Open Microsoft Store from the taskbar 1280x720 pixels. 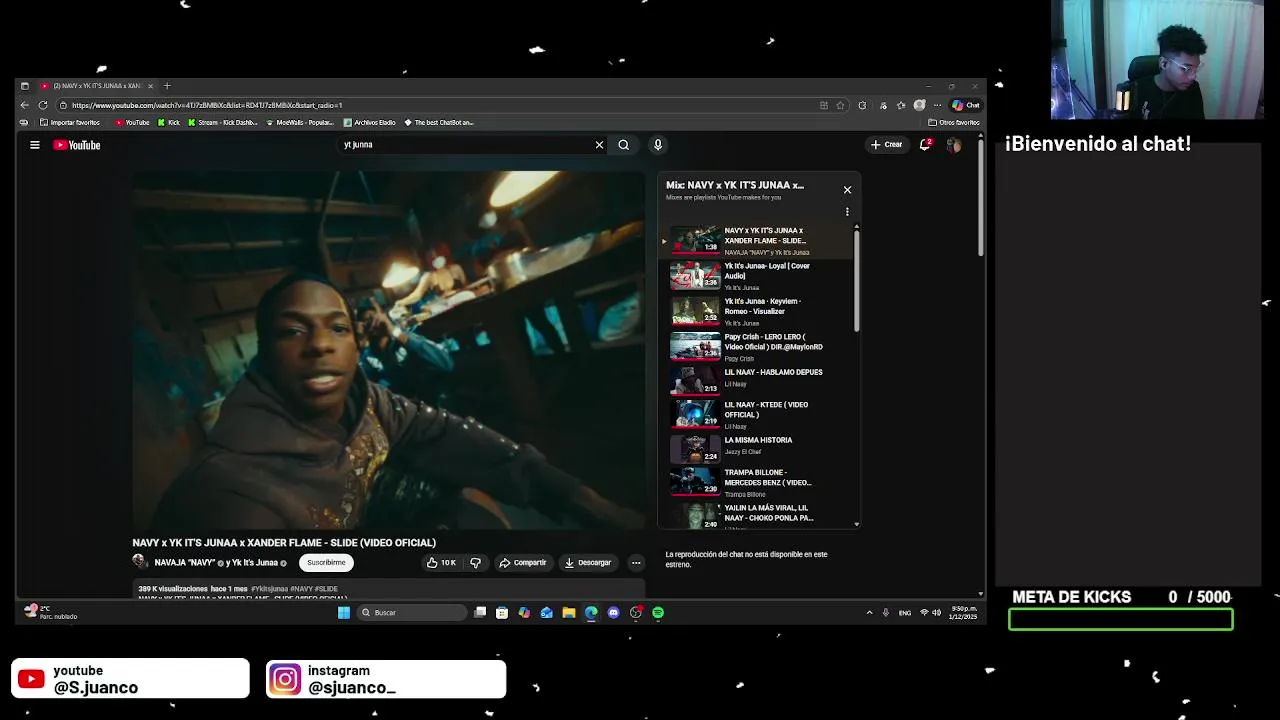pyautogui.click(x=502, y=613)
